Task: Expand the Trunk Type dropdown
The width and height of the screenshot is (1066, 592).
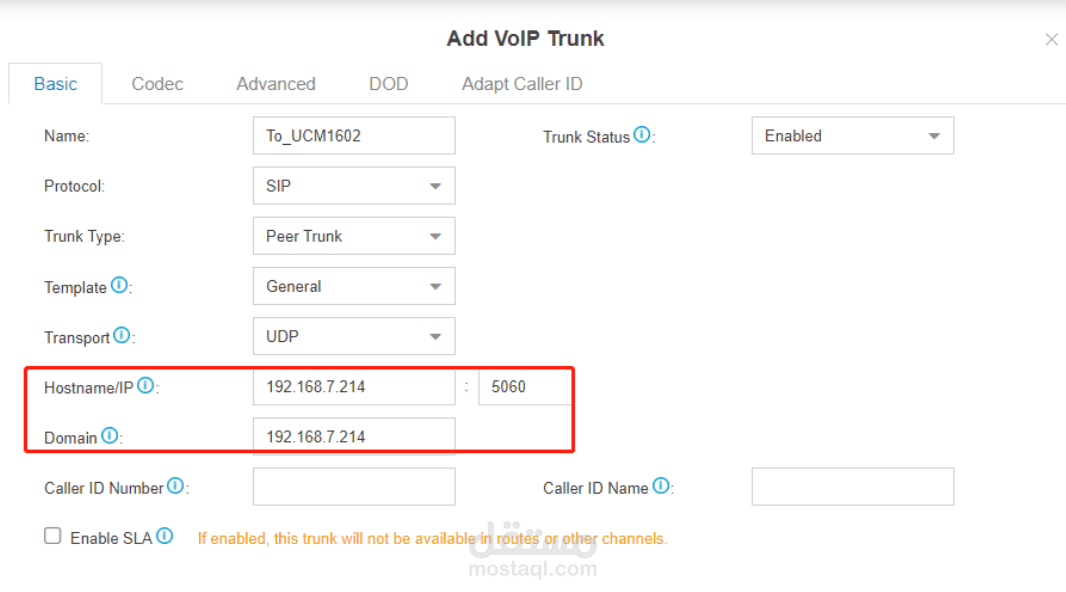Action: tap(354, 236)
